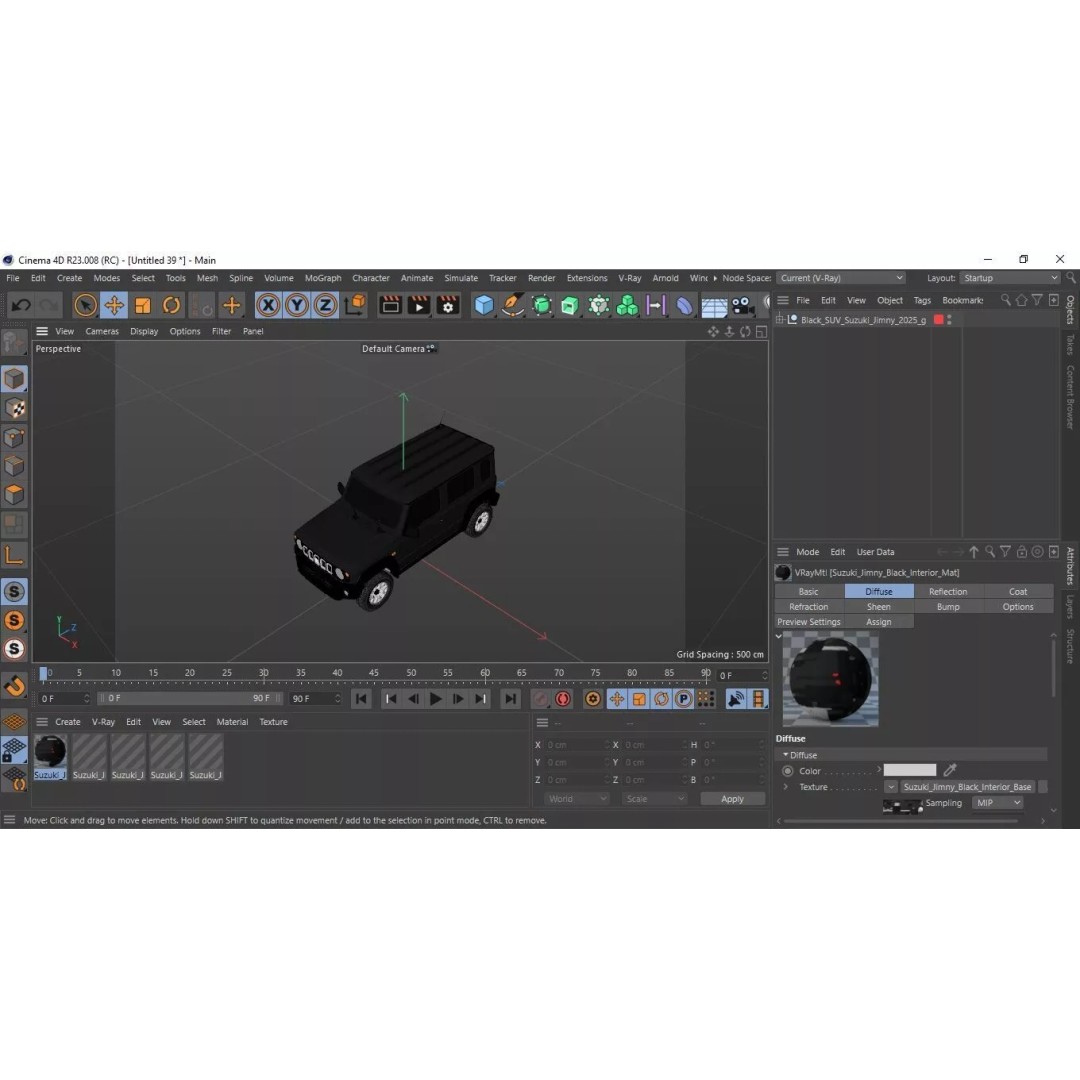Toggle Rotation keyframe recording
The height and width of the screenshot is (1080, 1080).
[661, 699]
